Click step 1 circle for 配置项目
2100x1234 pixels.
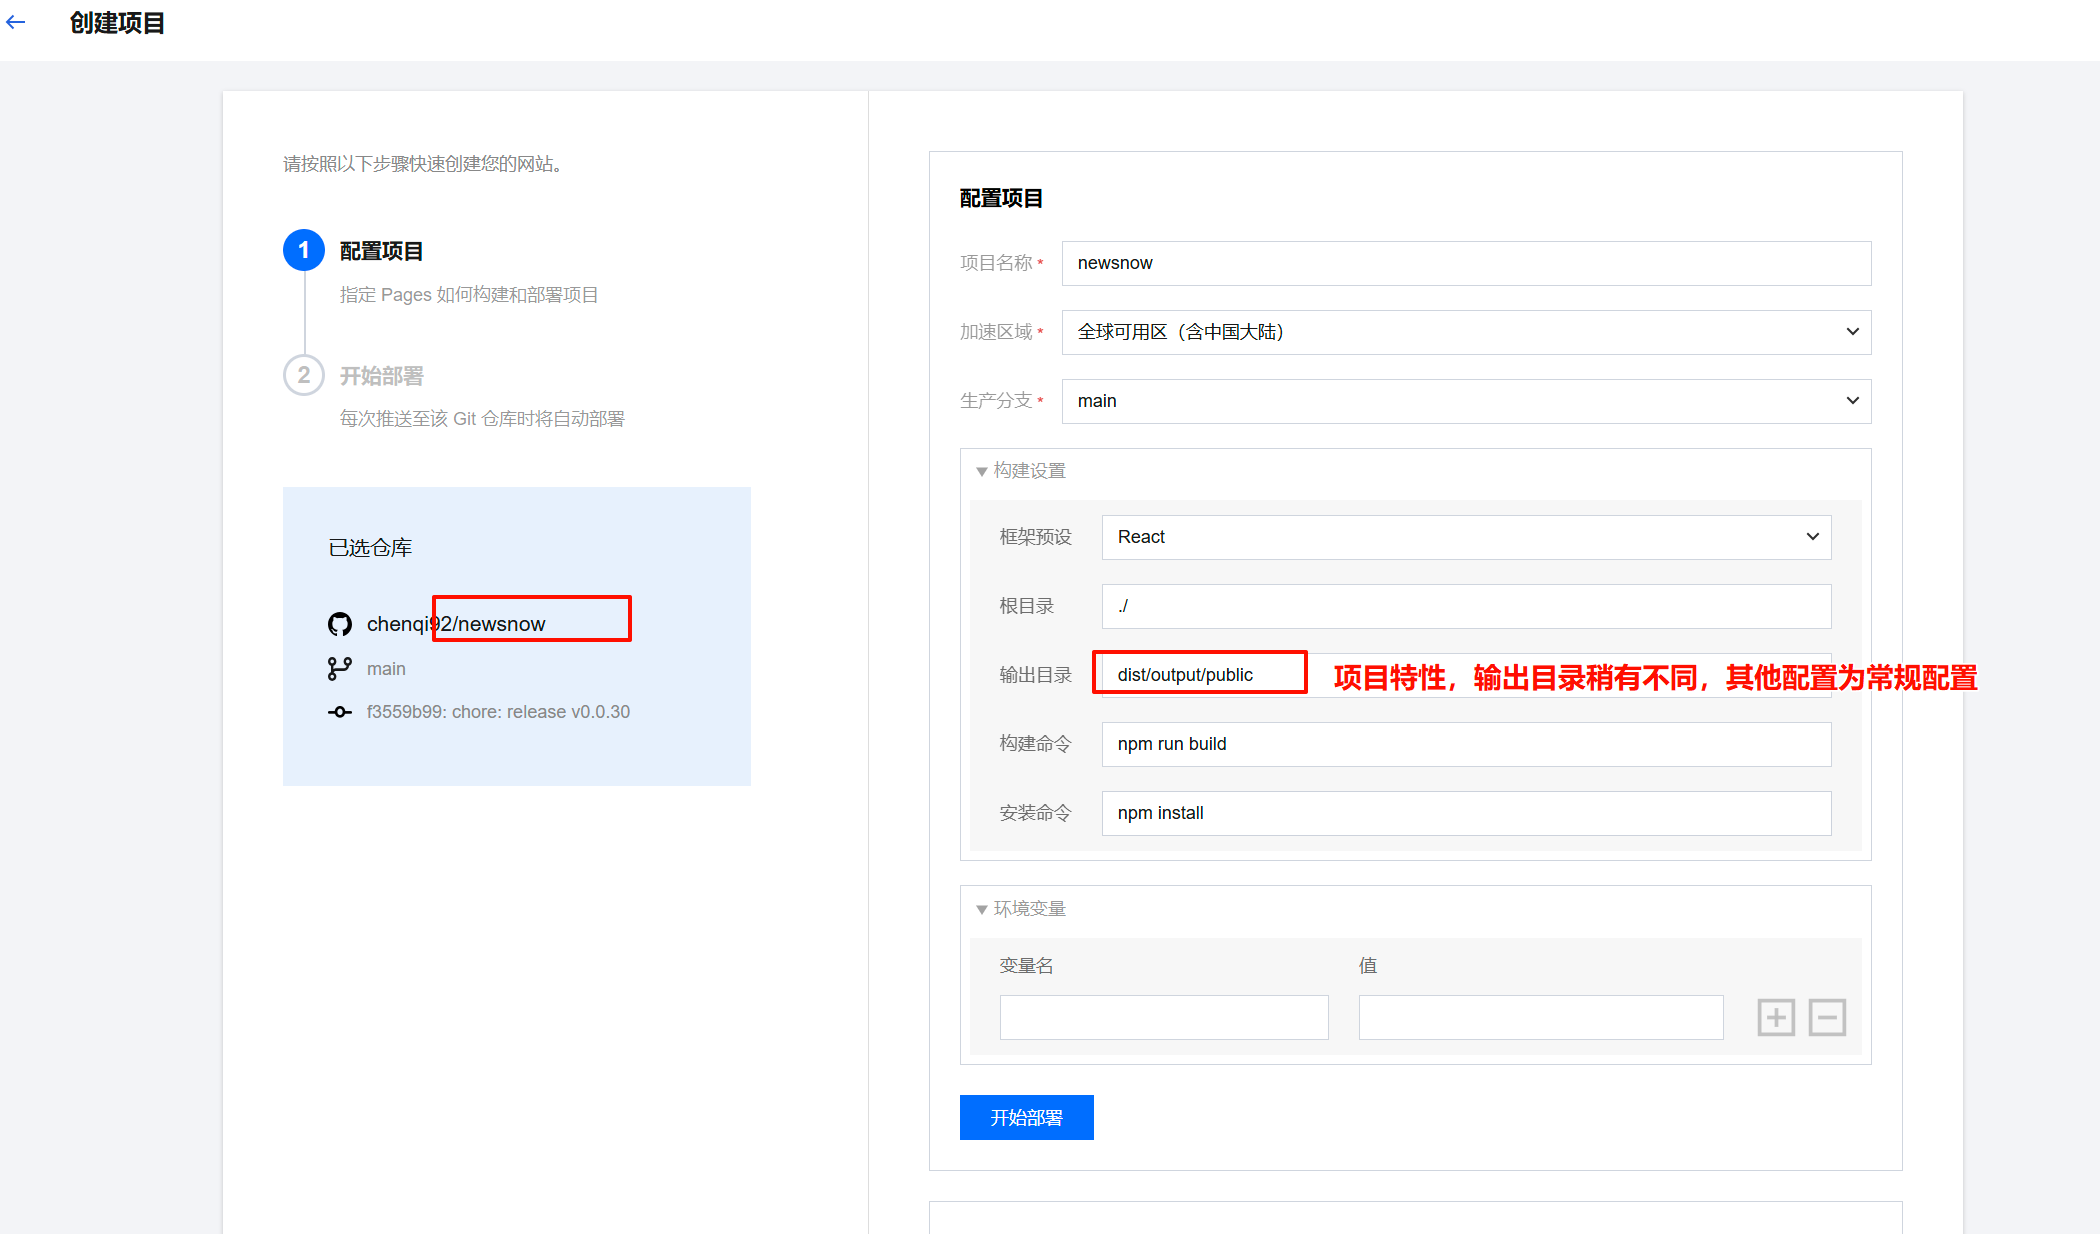(304, 250)
